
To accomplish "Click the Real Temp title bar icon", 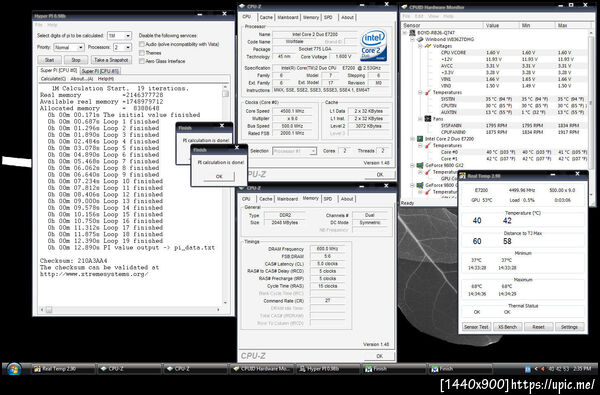I will [463, 176].
